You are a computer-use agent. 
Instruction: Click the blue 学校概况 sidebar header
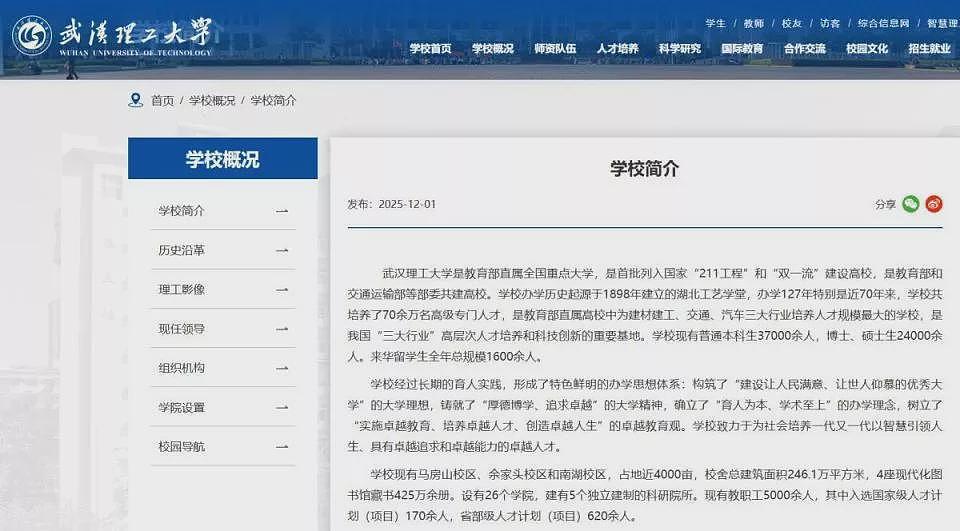coord(223,159)
